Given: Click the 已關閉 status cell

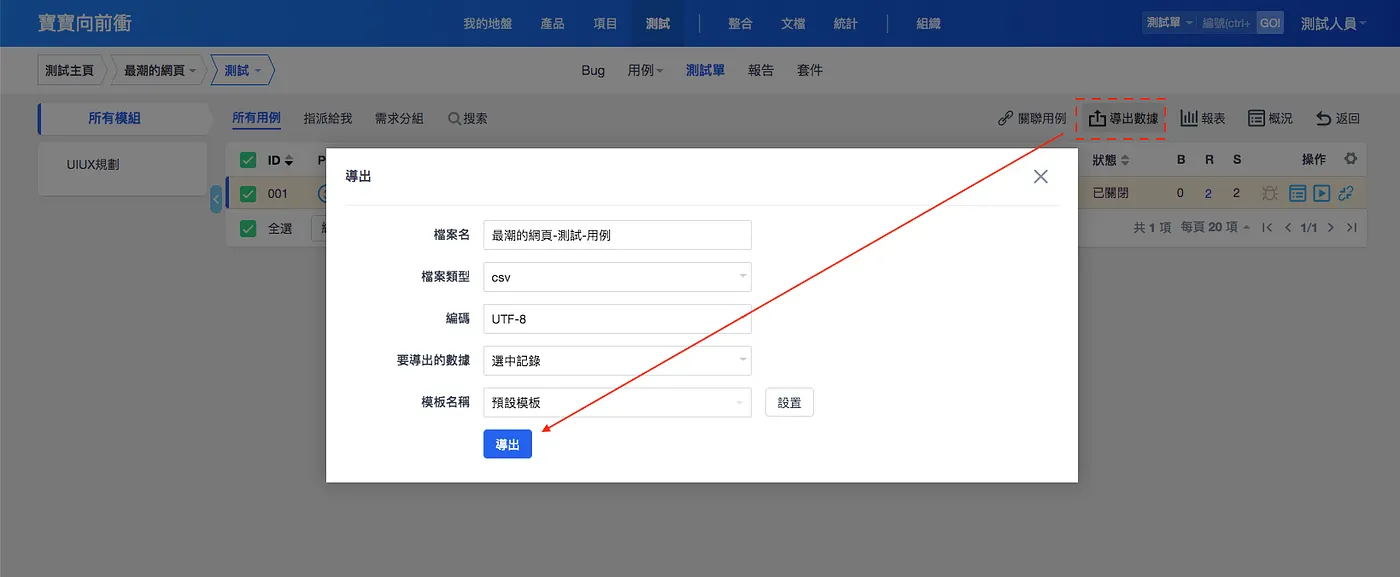Looking at the screenshot, I should pos(1110,194).
